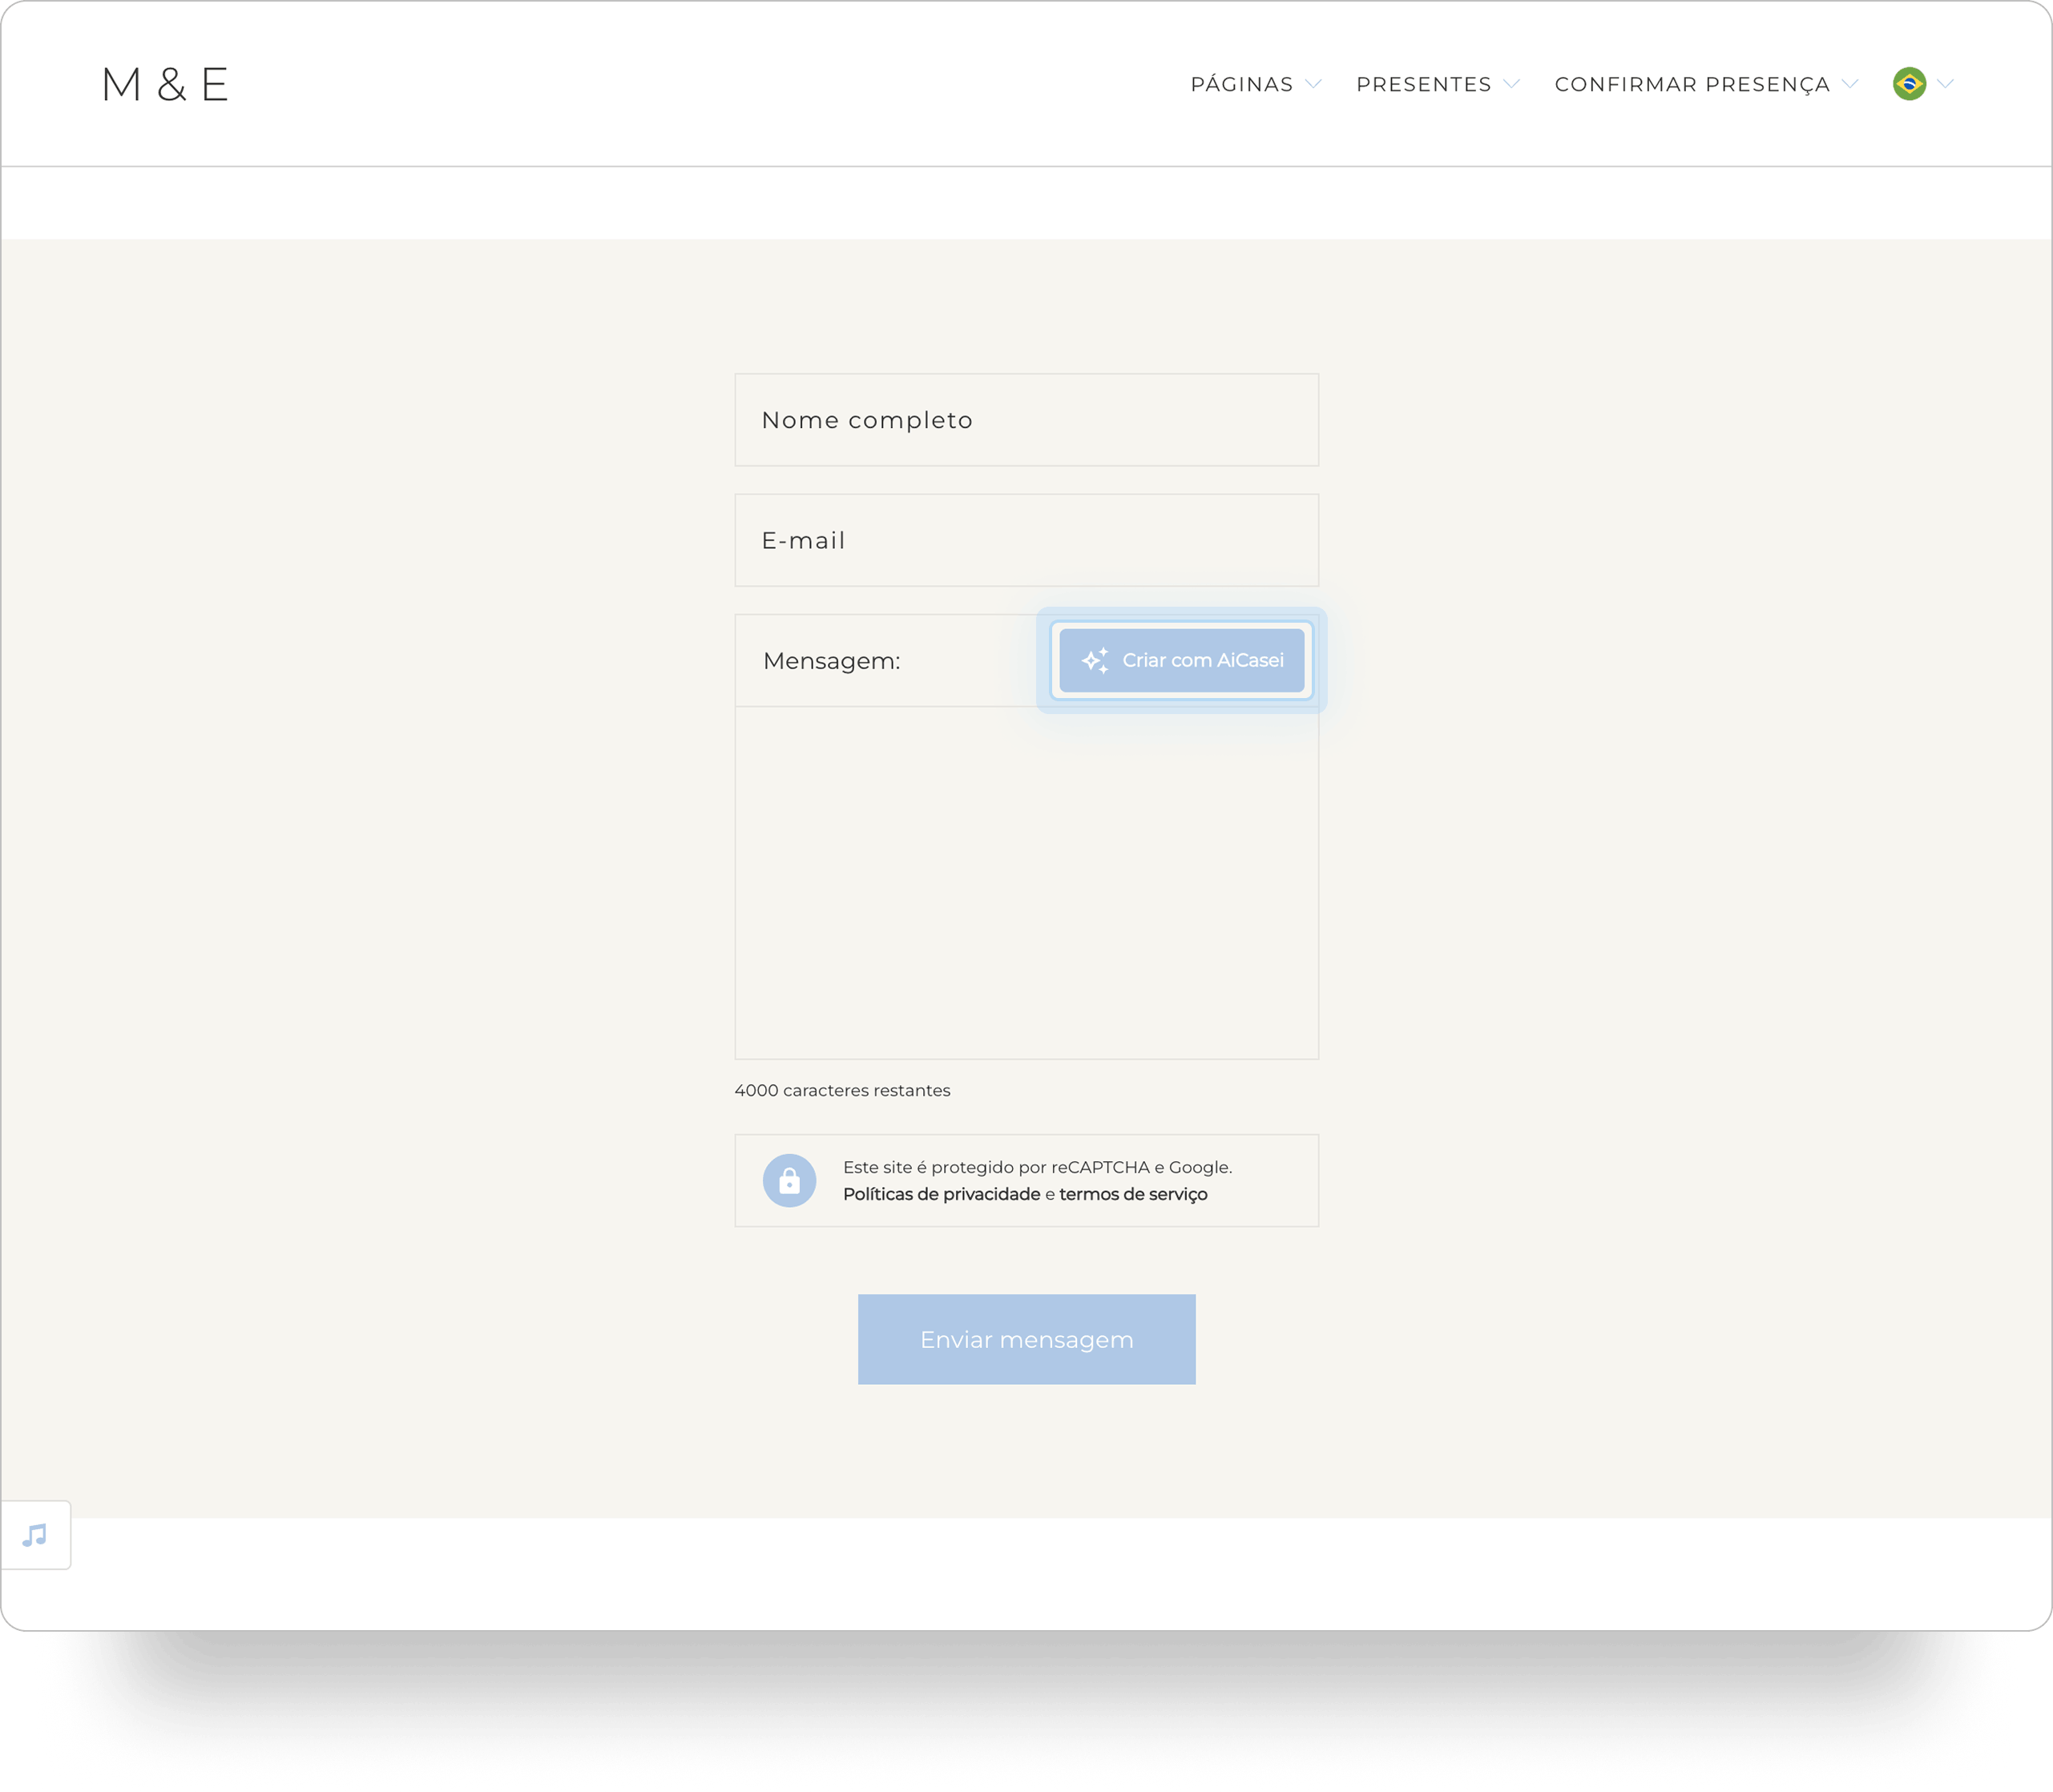Open the termos de serviço link
Image resolution: width=2053 pixels, height=1792 pixels.
click(1133, 1194)
